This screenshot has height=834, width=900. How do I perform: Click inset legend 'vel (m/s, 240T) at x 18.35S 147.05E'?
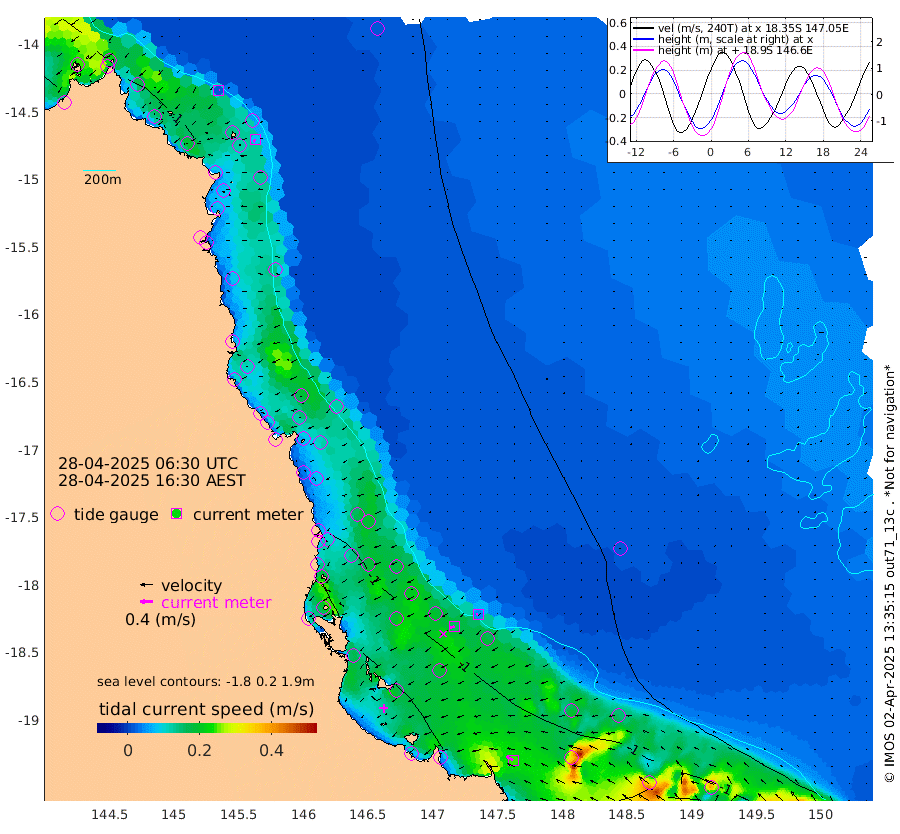(753, 28)
